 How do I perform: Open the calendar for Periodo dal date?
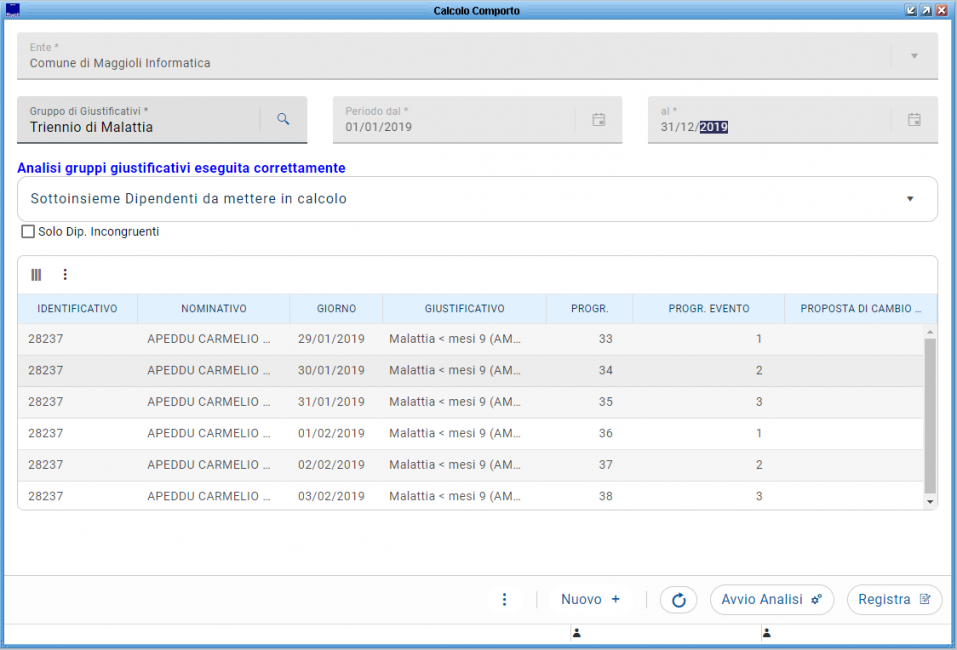pos(598,120)
